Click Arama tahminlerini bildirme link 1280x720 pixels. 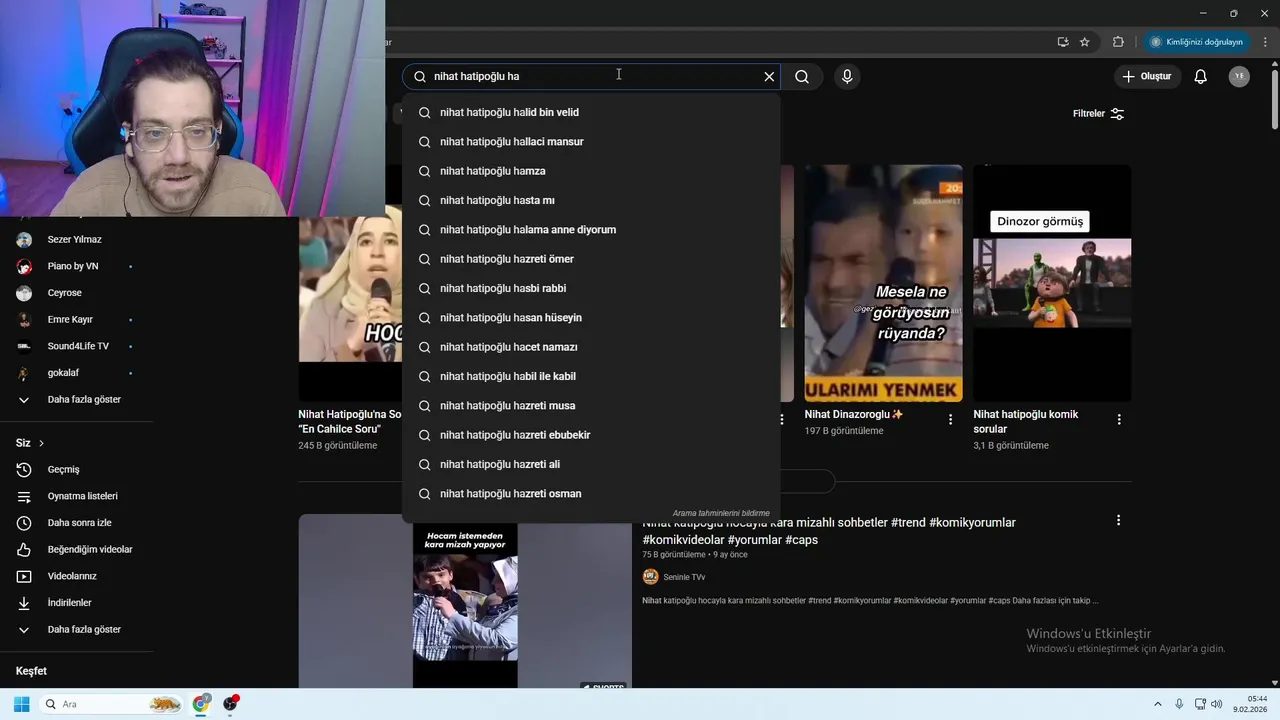pos(721,513)
